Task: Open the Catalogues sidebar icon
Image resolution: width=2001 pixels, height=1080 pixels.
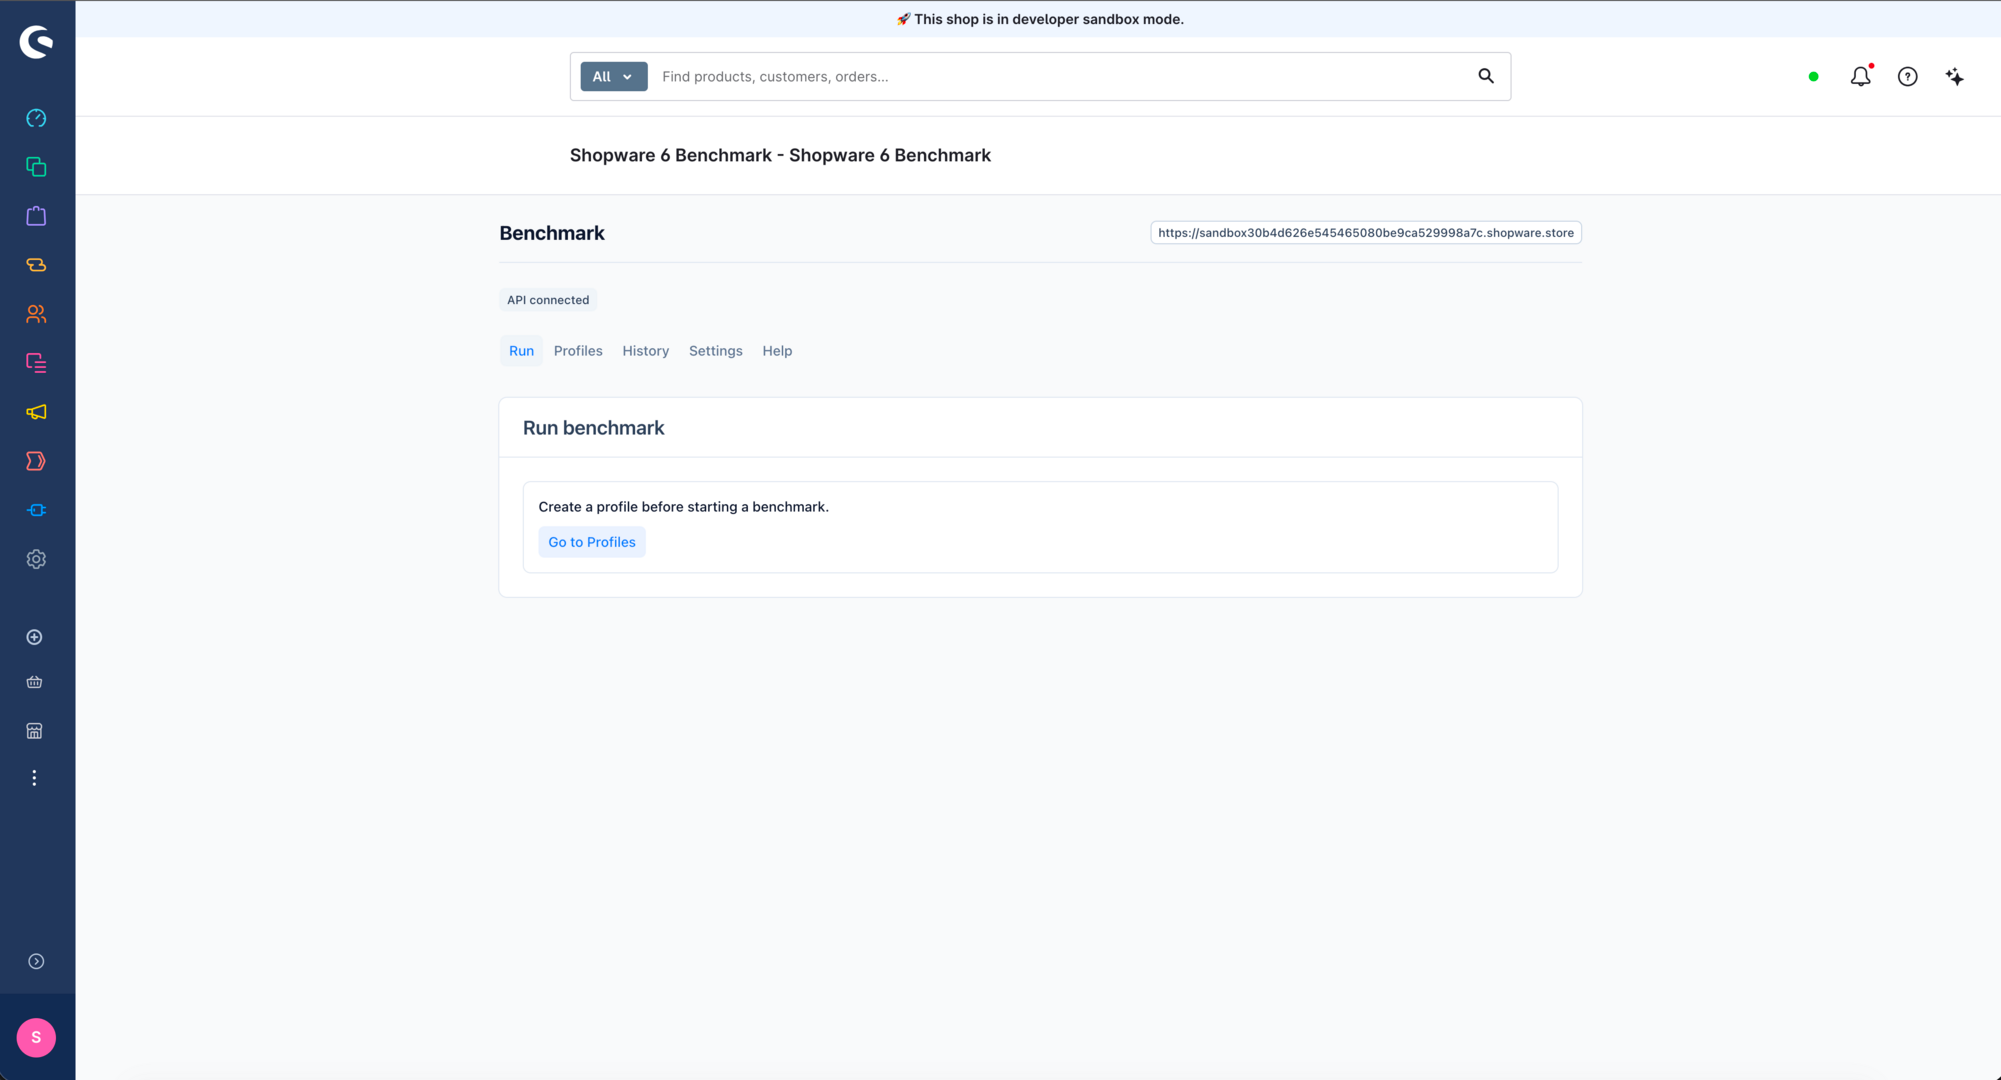Action: (x=36, y=167)
